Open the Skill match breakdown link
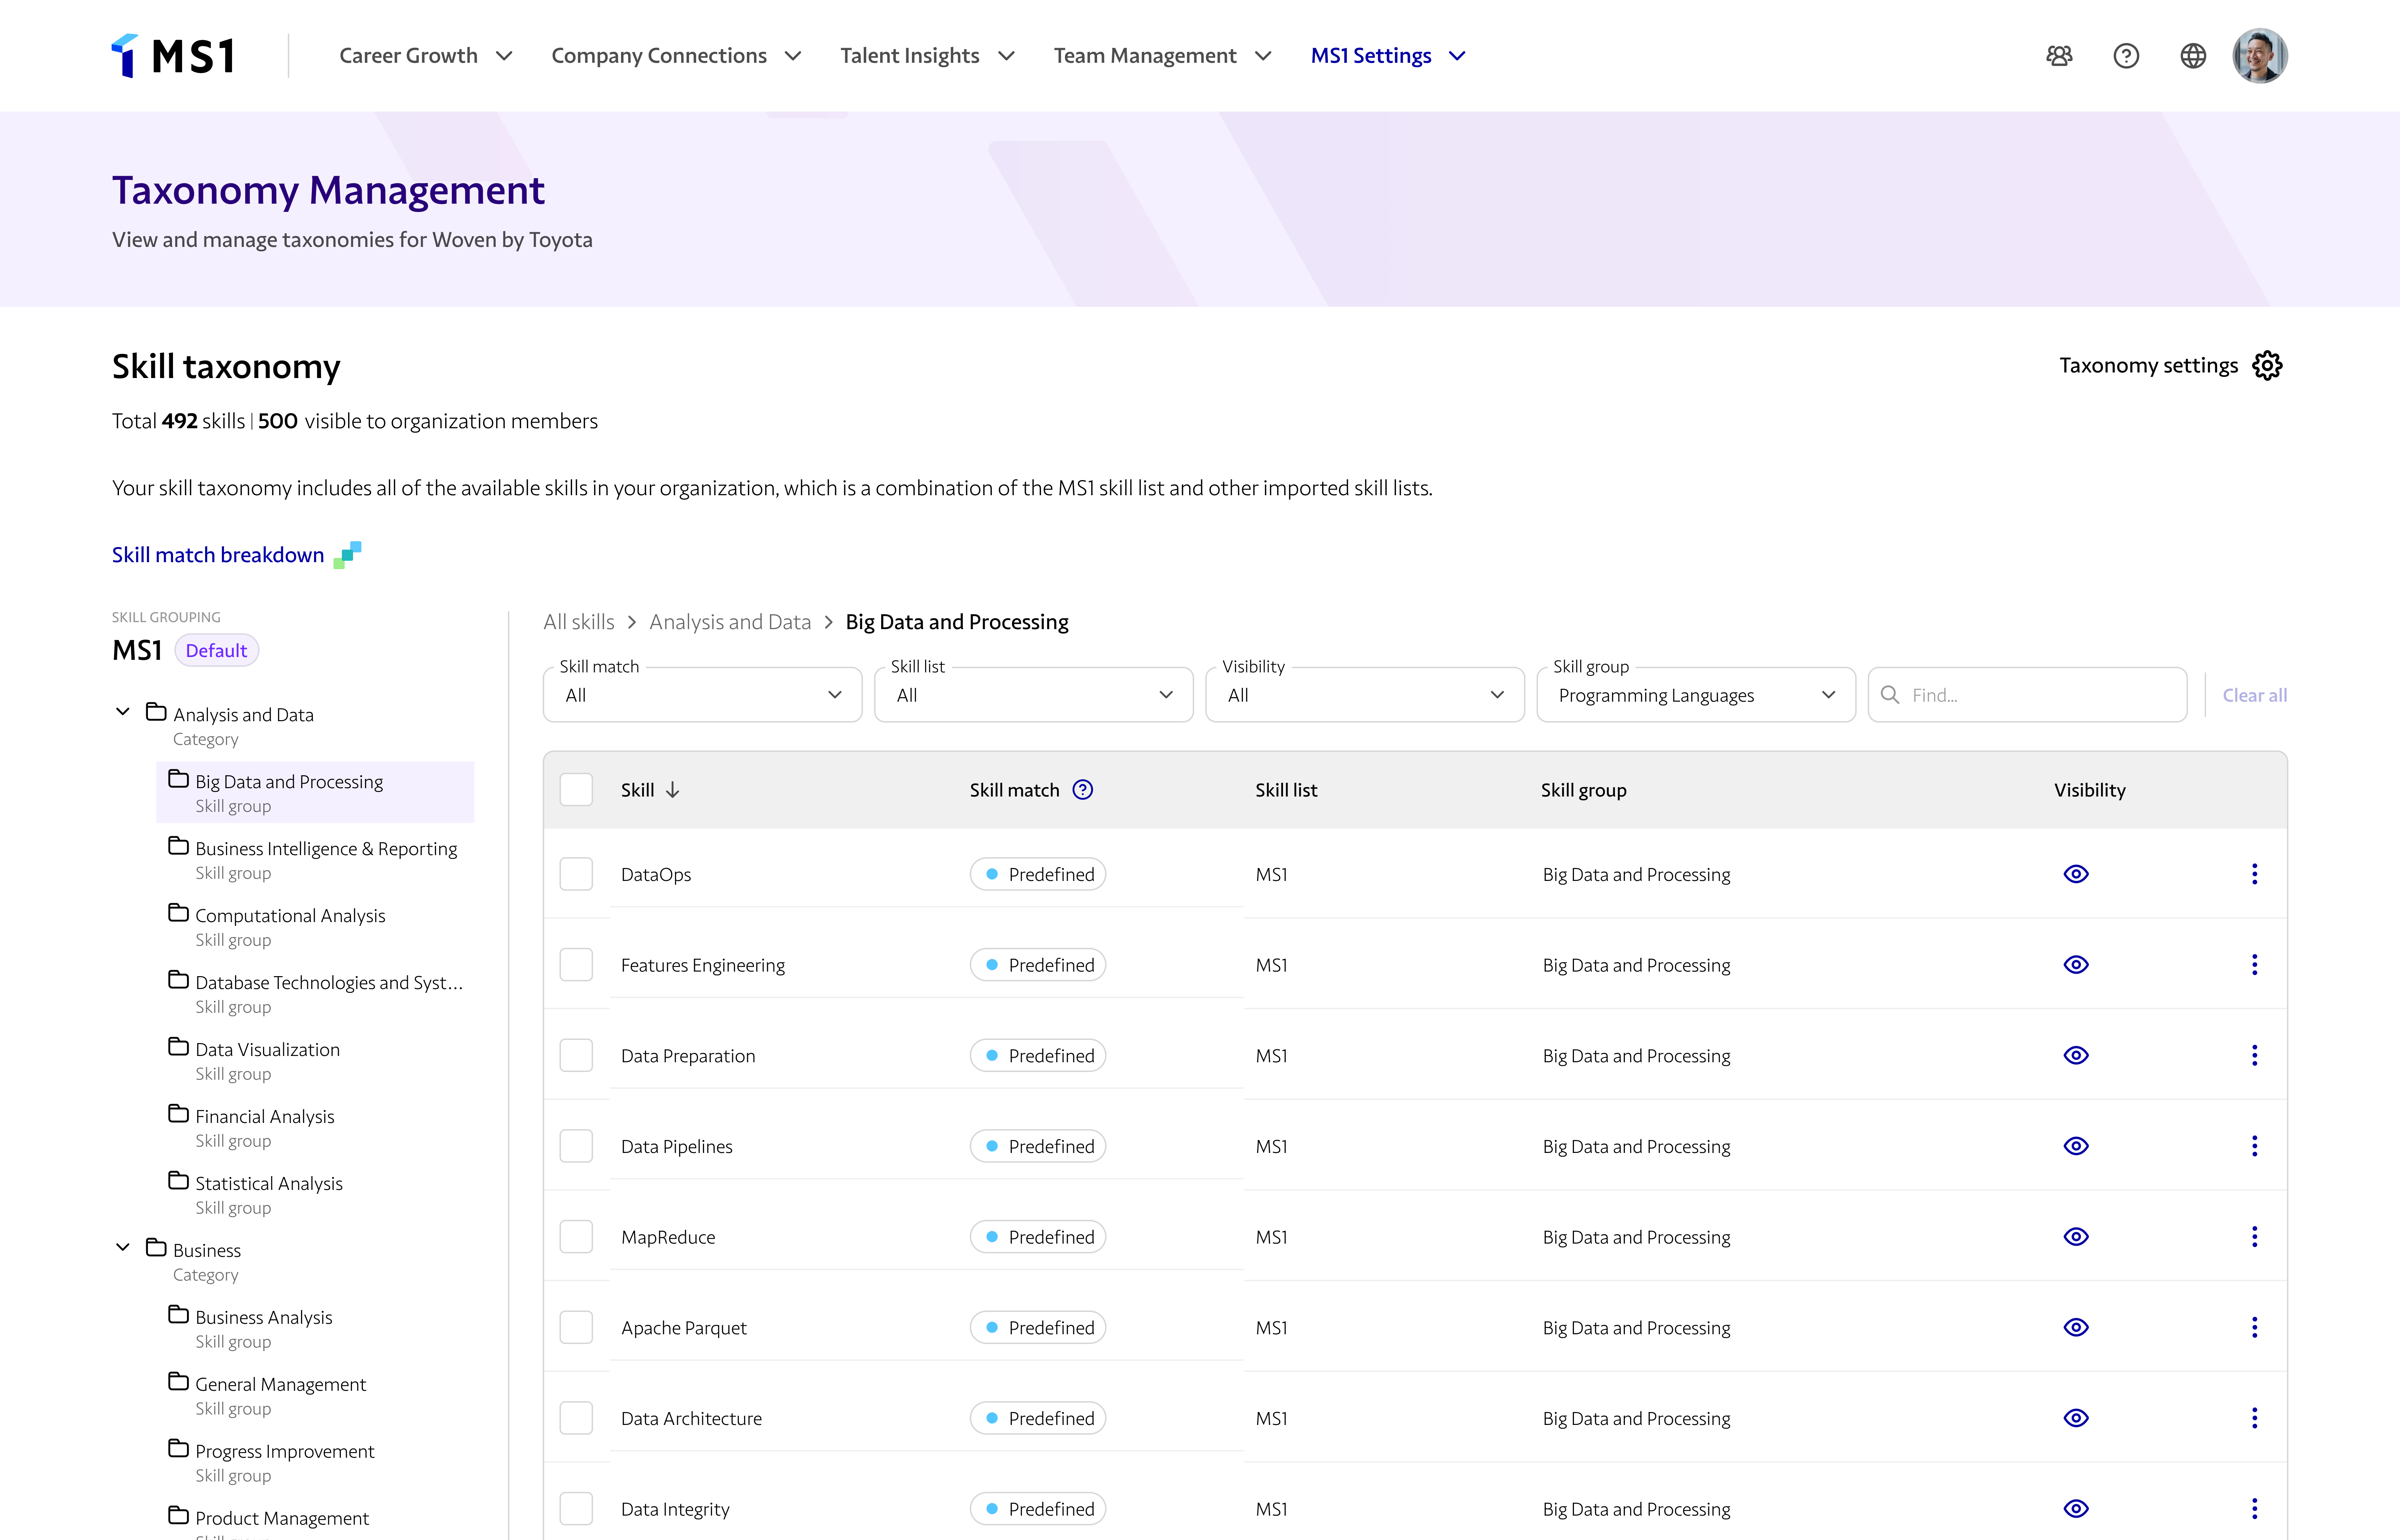Image resolution: width=2400 pixels, height=1540 pixels. click(236, 555)
